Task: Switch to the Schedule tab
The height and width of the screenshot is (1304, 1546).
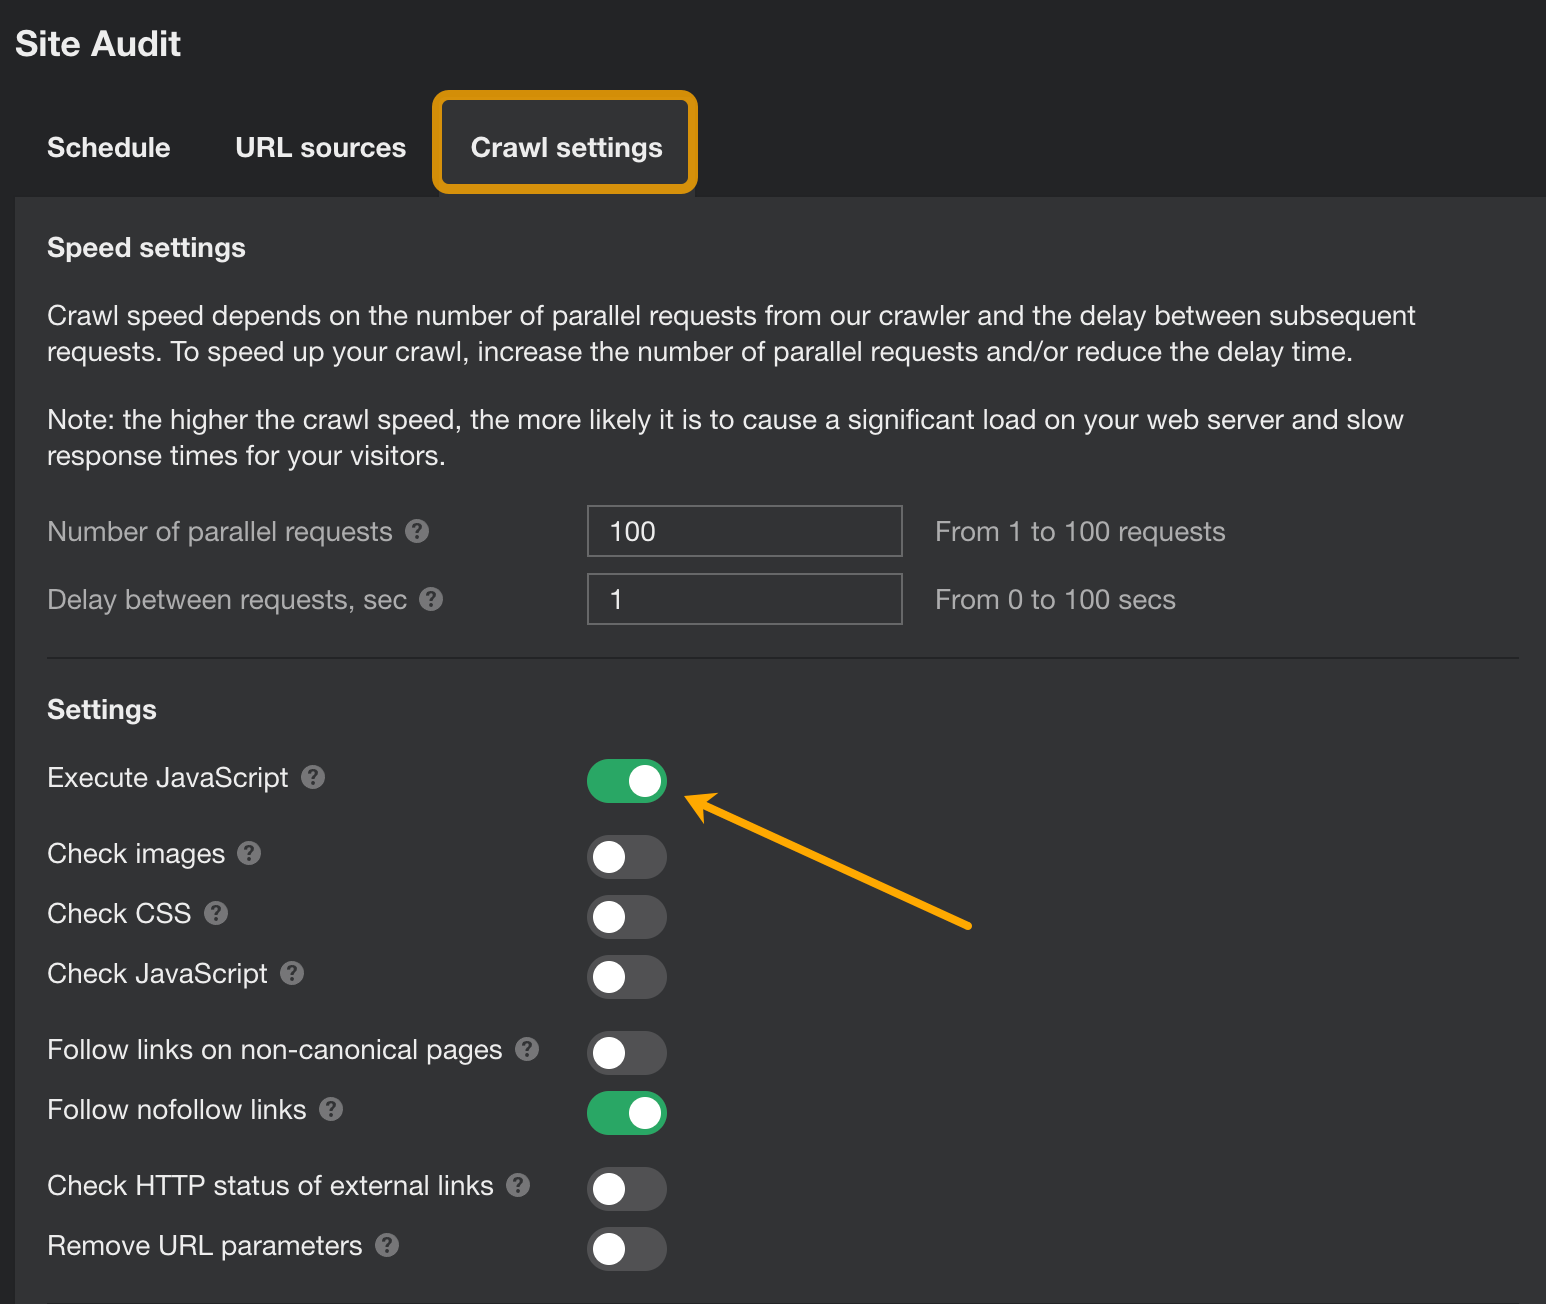Action: (x=108, y=147)
